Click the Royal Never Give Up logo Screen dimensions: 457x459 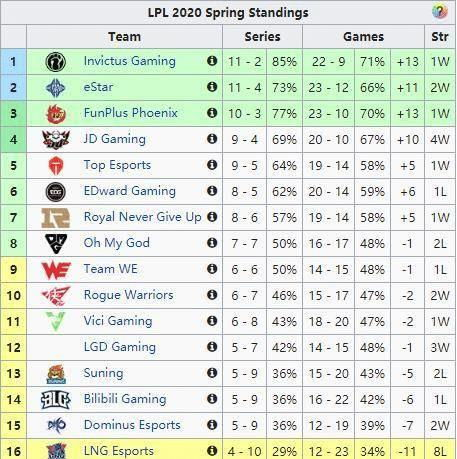55,218
